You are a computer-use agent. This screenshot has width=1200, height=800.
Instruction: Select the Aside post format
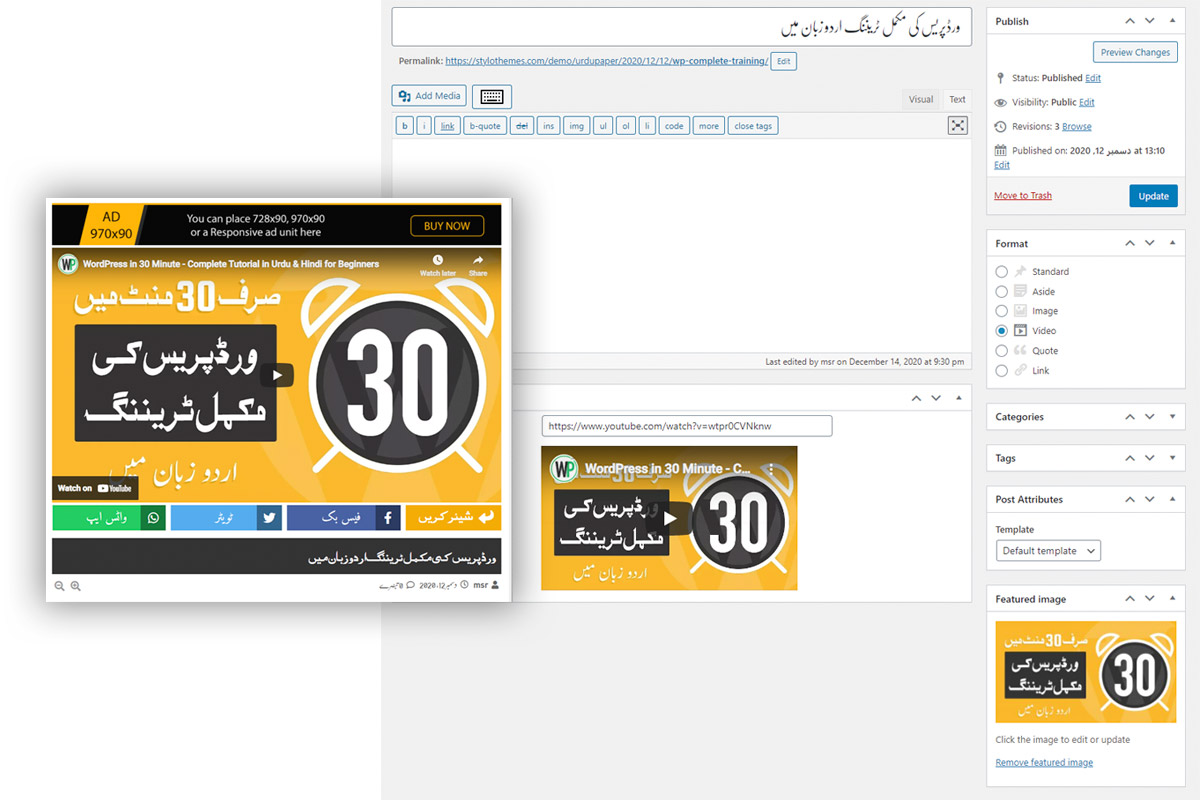click(1002, 291)
